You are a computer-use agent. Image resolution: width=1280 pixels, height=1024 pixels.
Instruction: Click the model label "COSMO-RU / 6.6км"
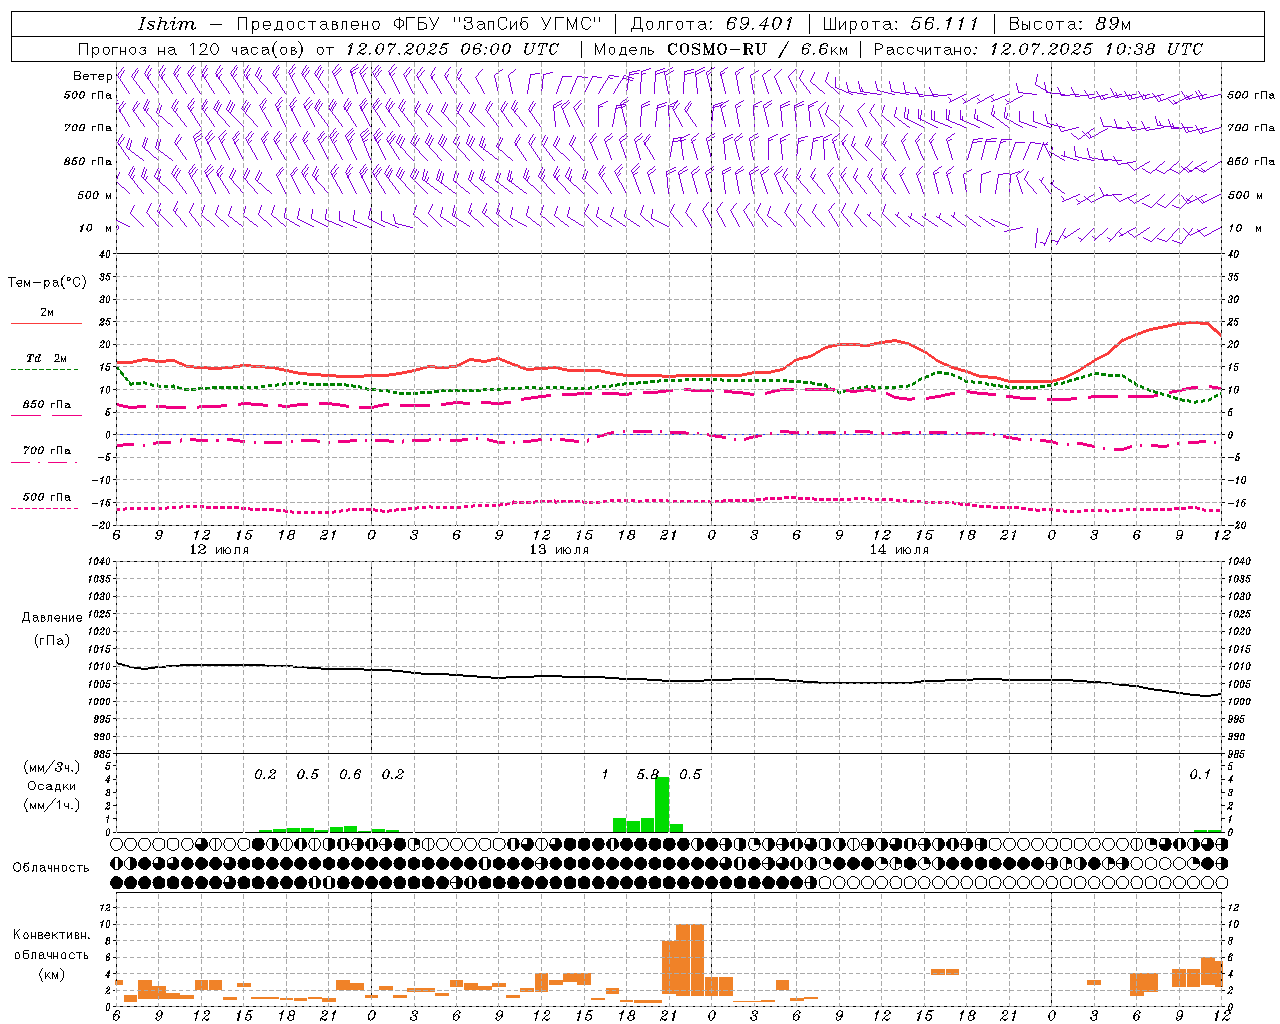(758, 49)
